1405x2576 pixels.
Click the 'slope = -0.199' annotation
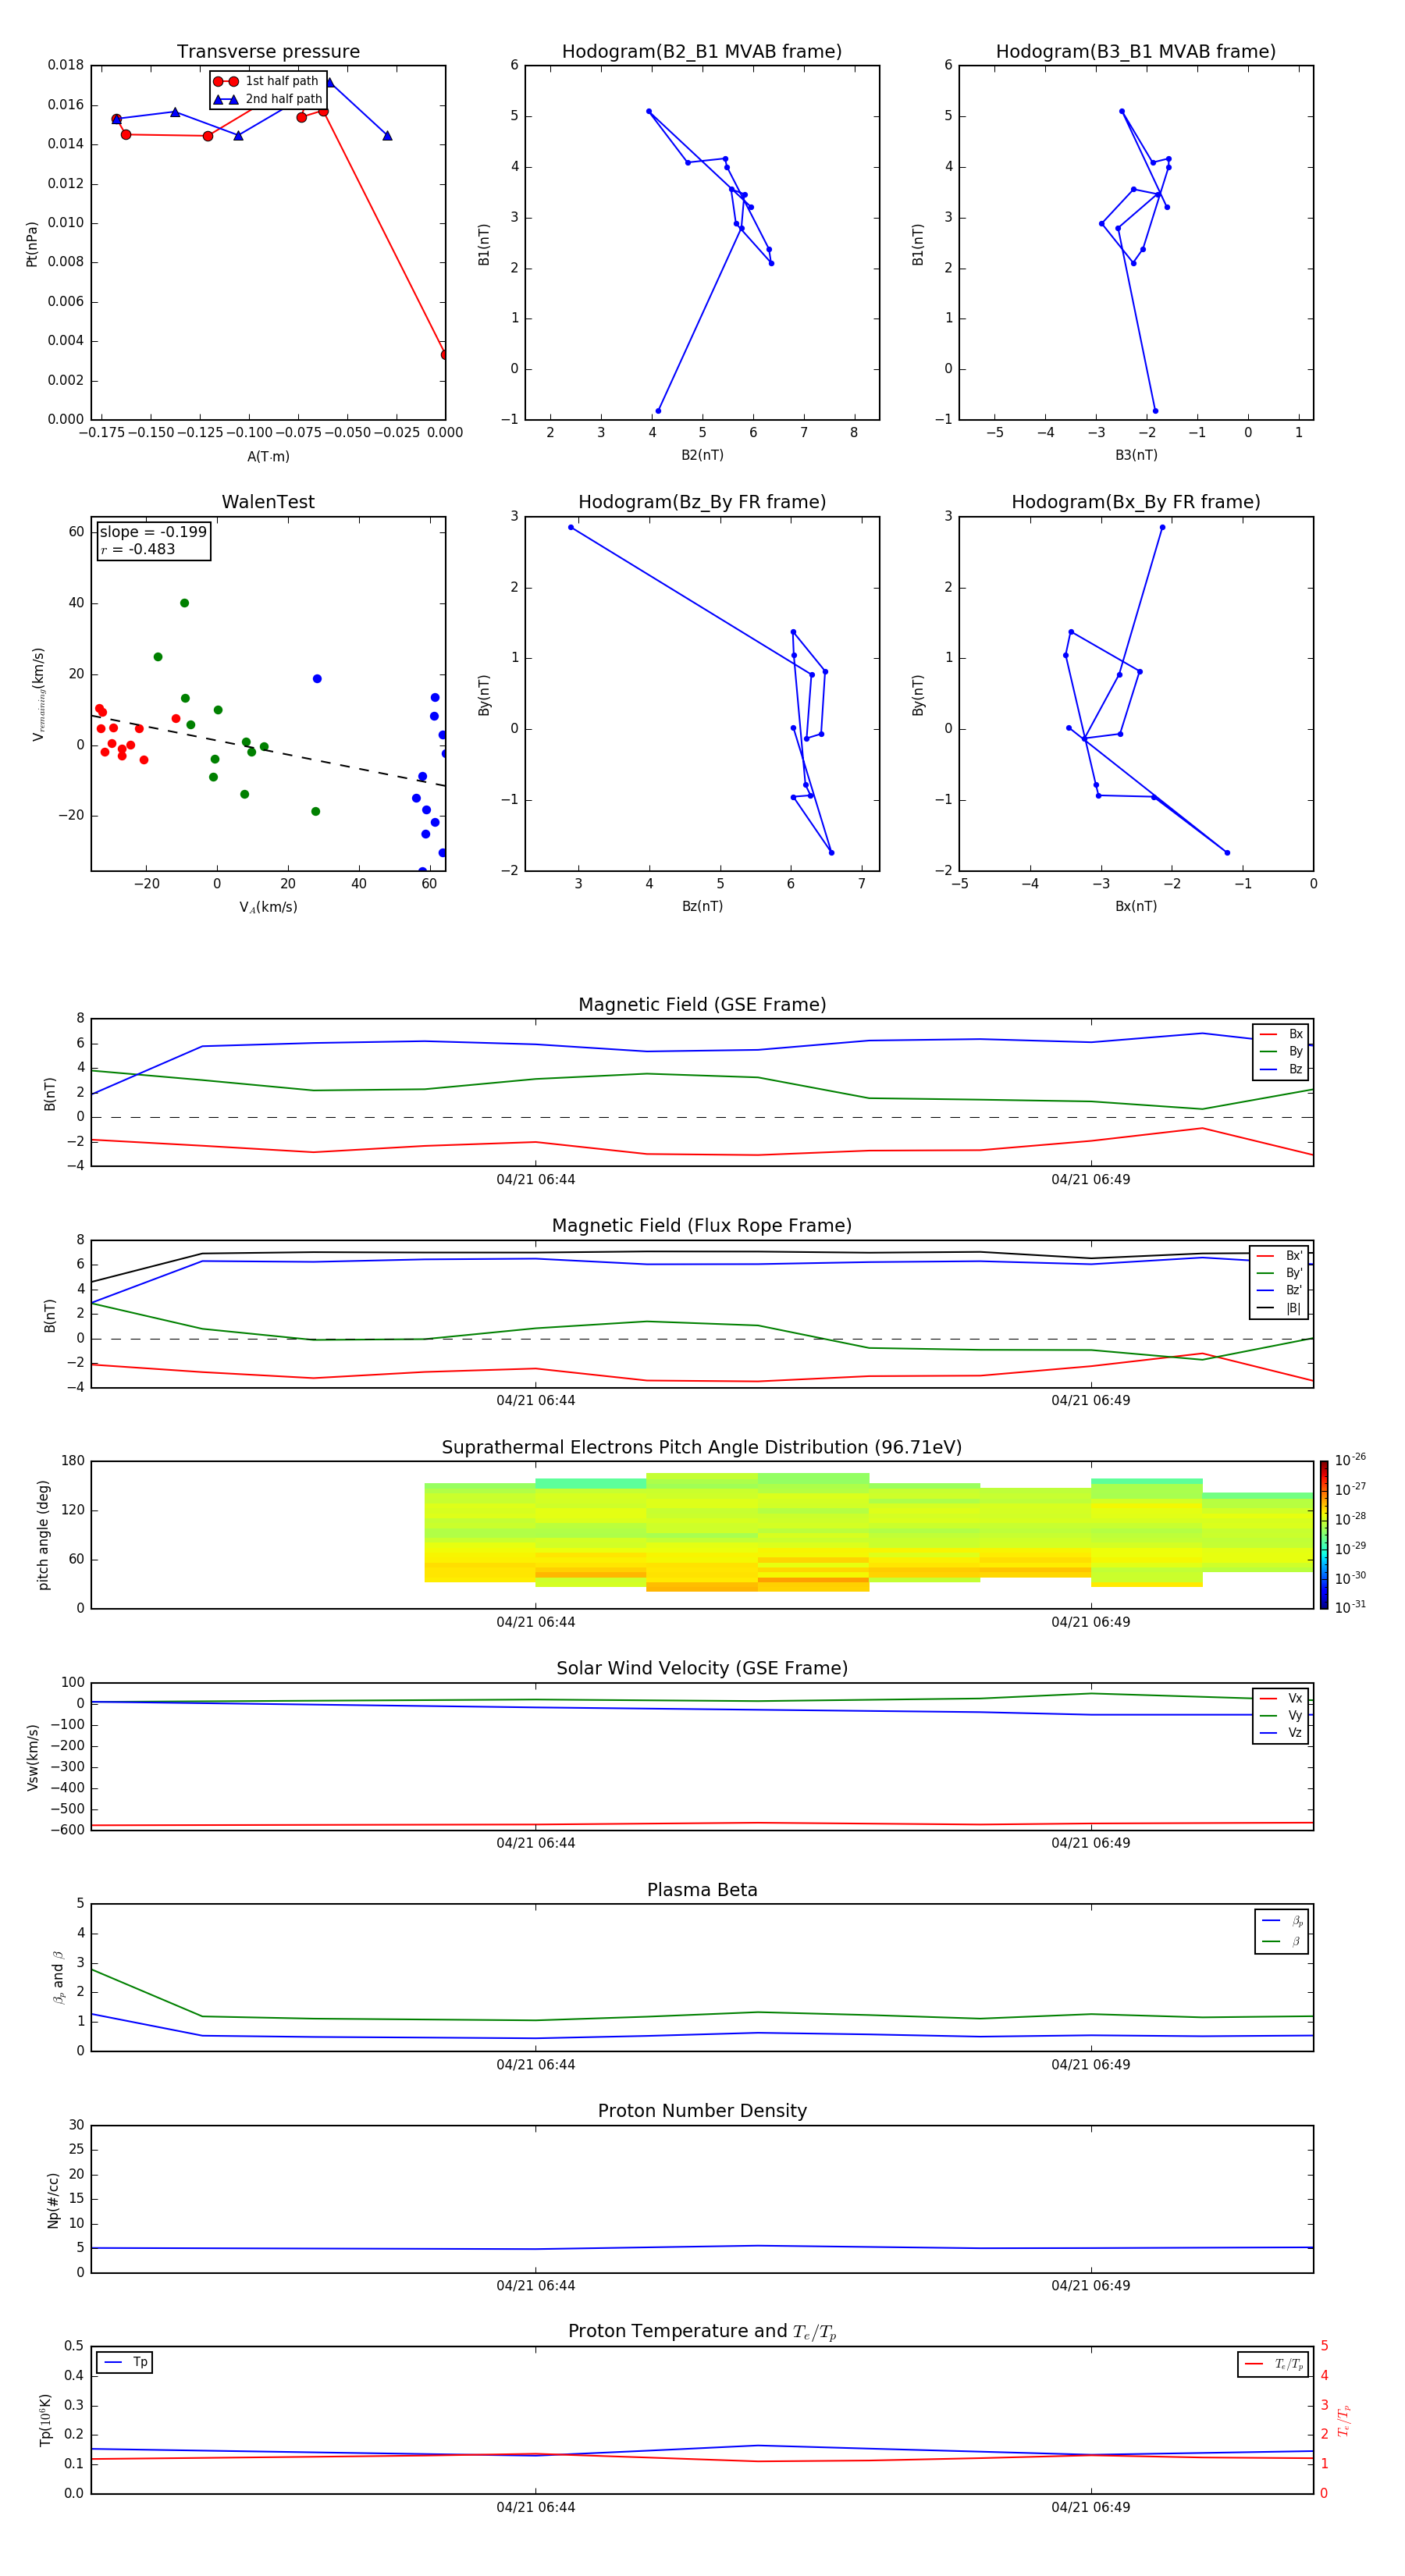click(153, 532)
